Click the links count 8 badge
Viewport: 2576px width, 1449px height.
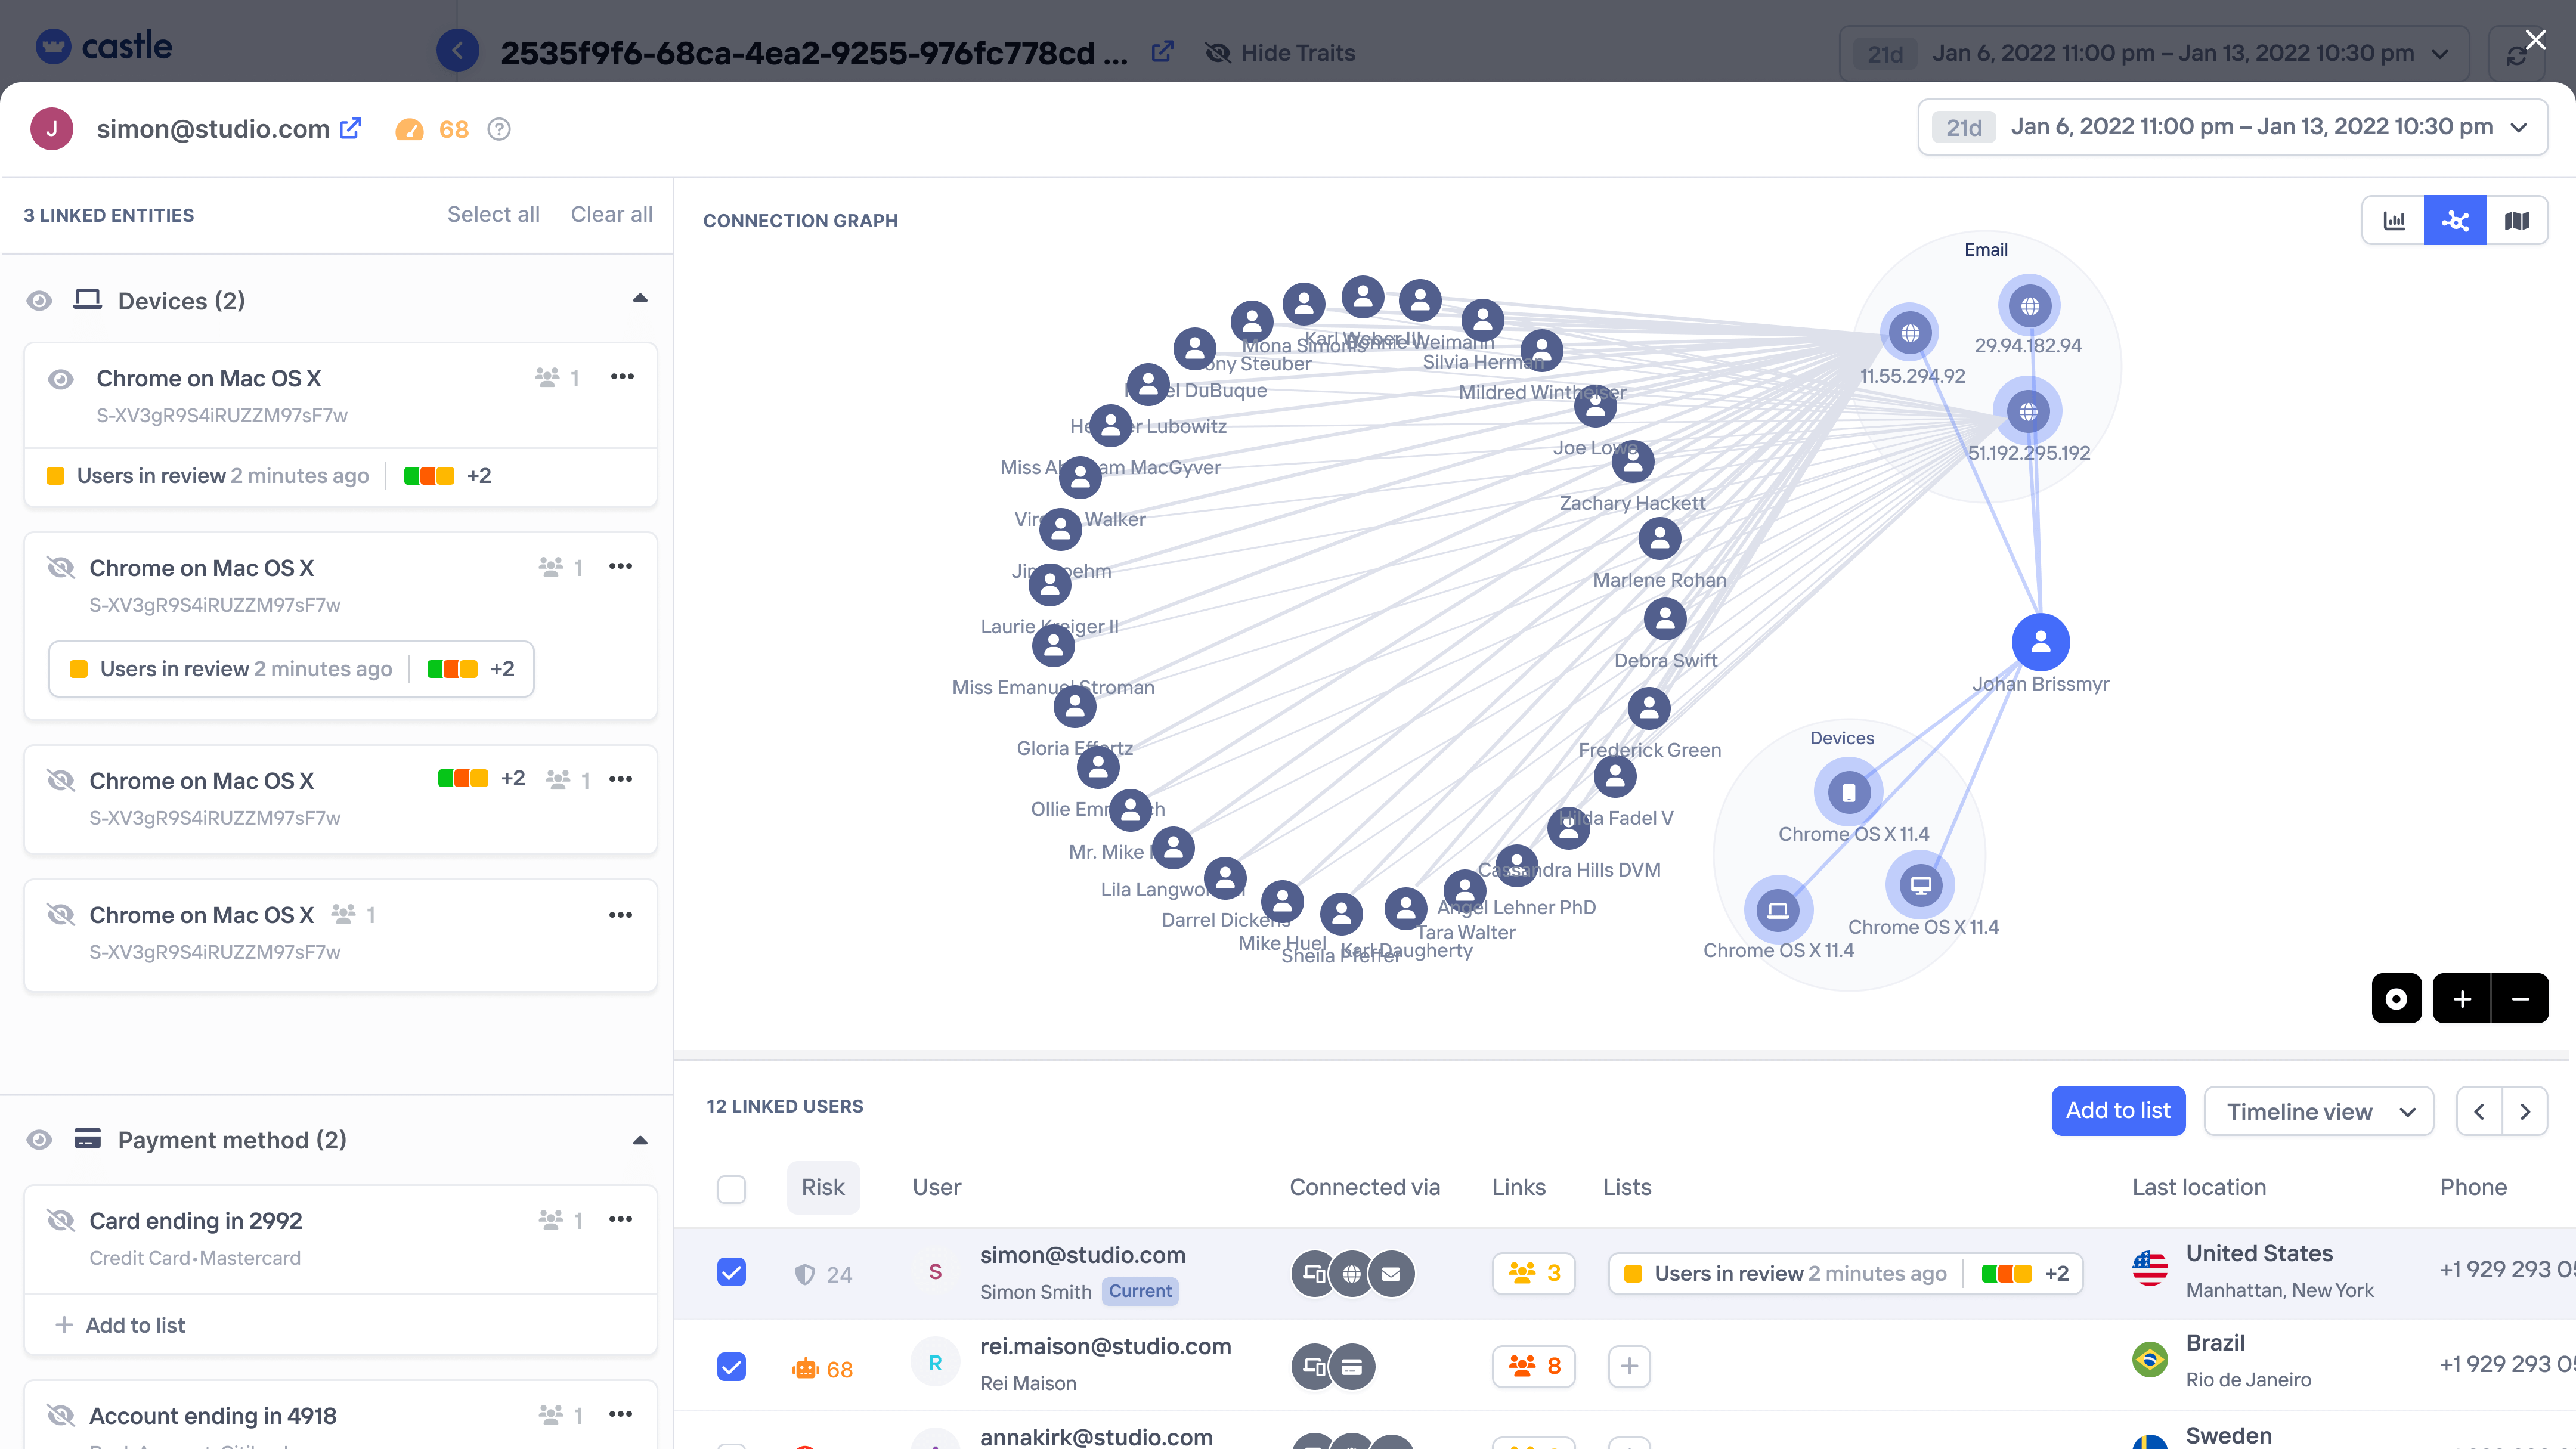[x=1533, y=1366]
